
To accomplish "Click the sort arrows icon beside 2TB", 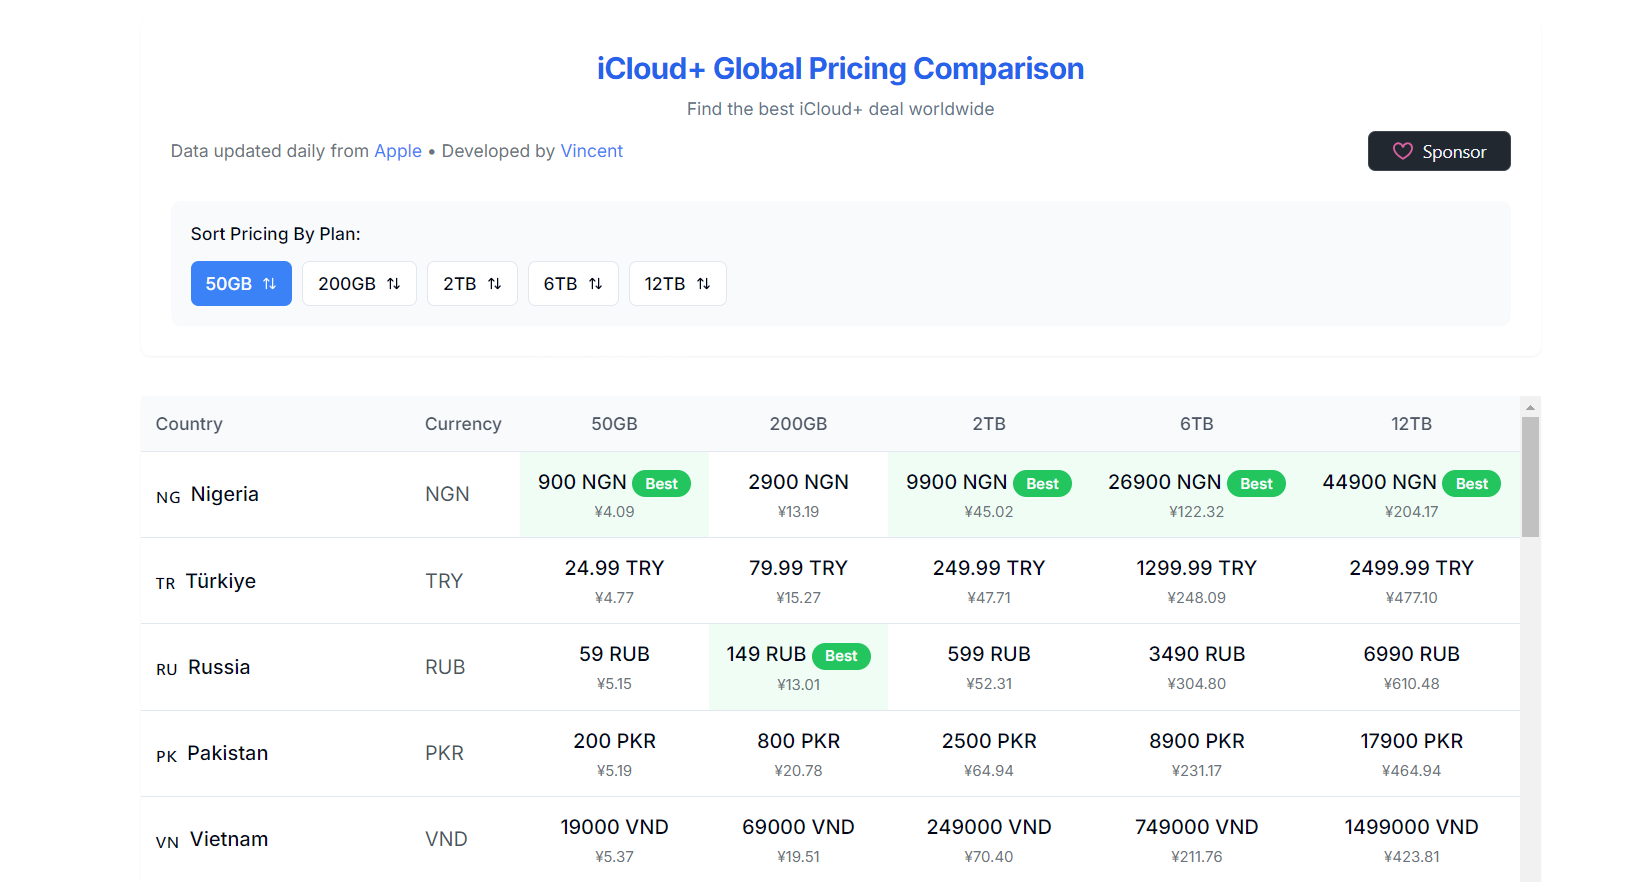I will click(x=494, y=284).
